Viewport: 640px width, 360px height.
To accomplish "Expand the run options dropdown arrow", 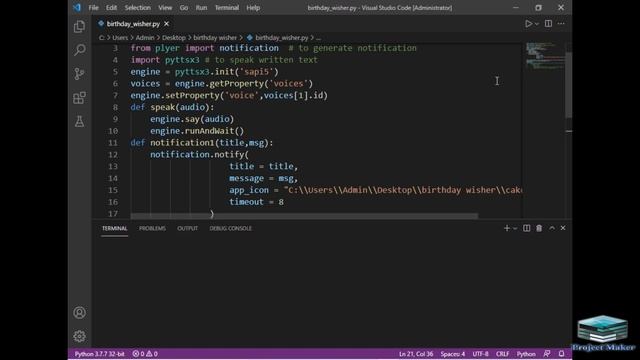I will pyautogui.click(x=537, y=24).
